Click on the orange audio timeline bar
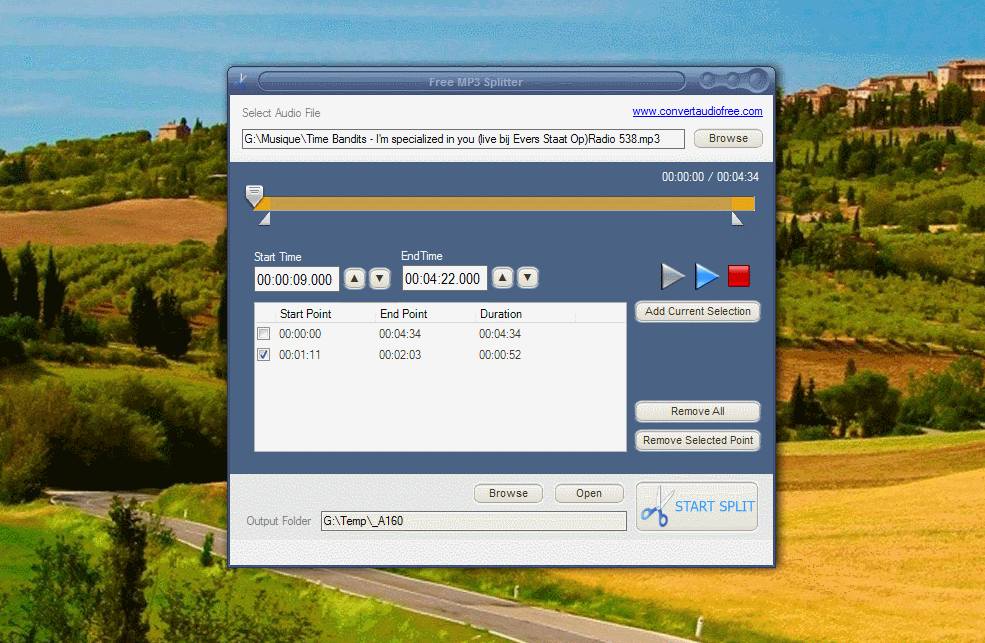Viewport: 985px width, 643px height. (503, 203)
